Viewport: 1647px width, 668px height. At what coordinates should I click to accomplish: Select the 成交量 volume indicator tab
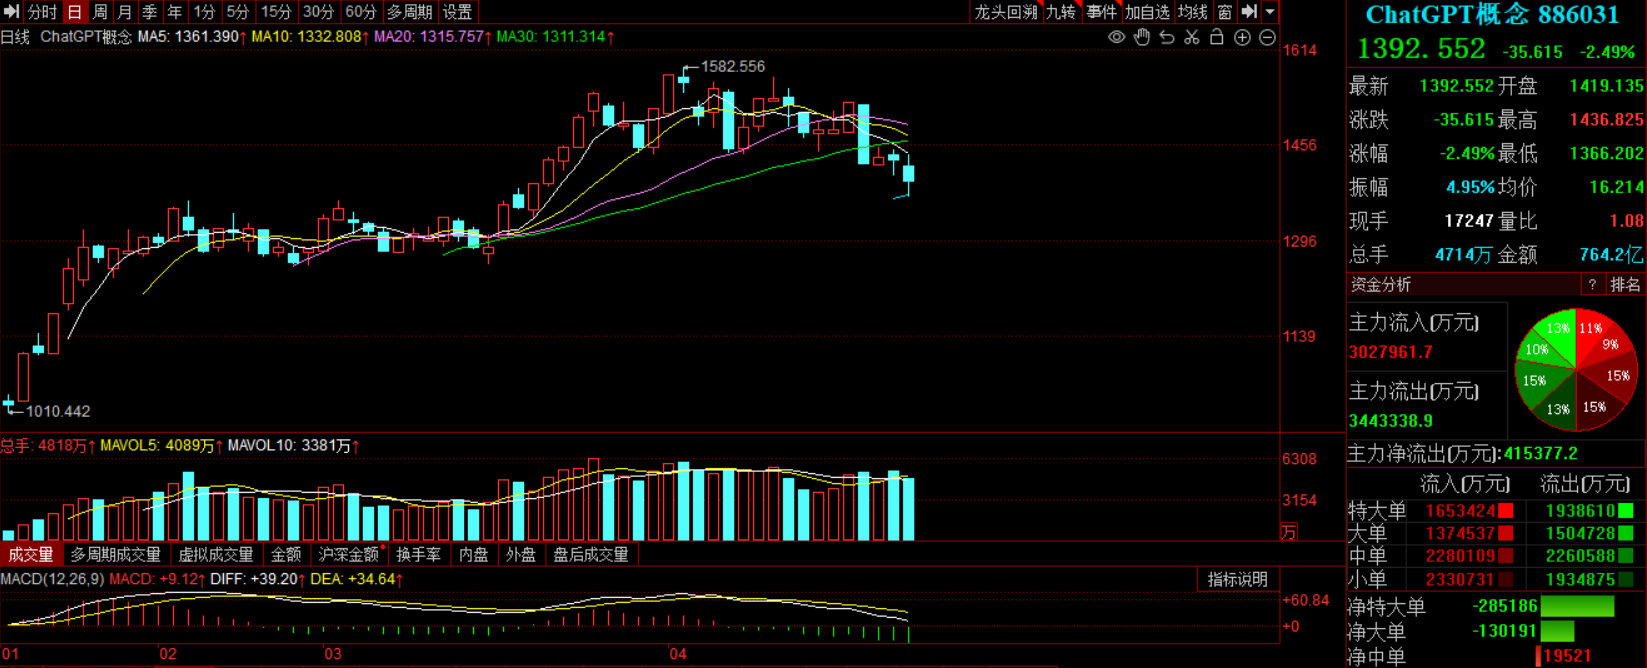point(31,554)
